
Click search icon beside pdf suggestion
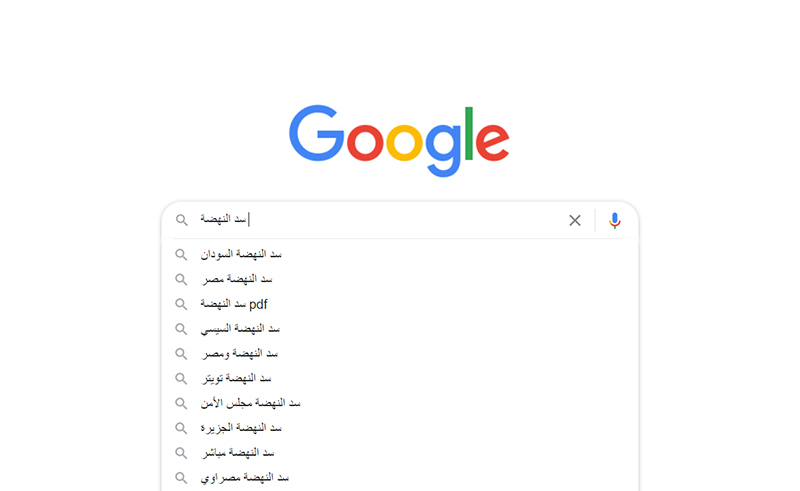point(181,304)
